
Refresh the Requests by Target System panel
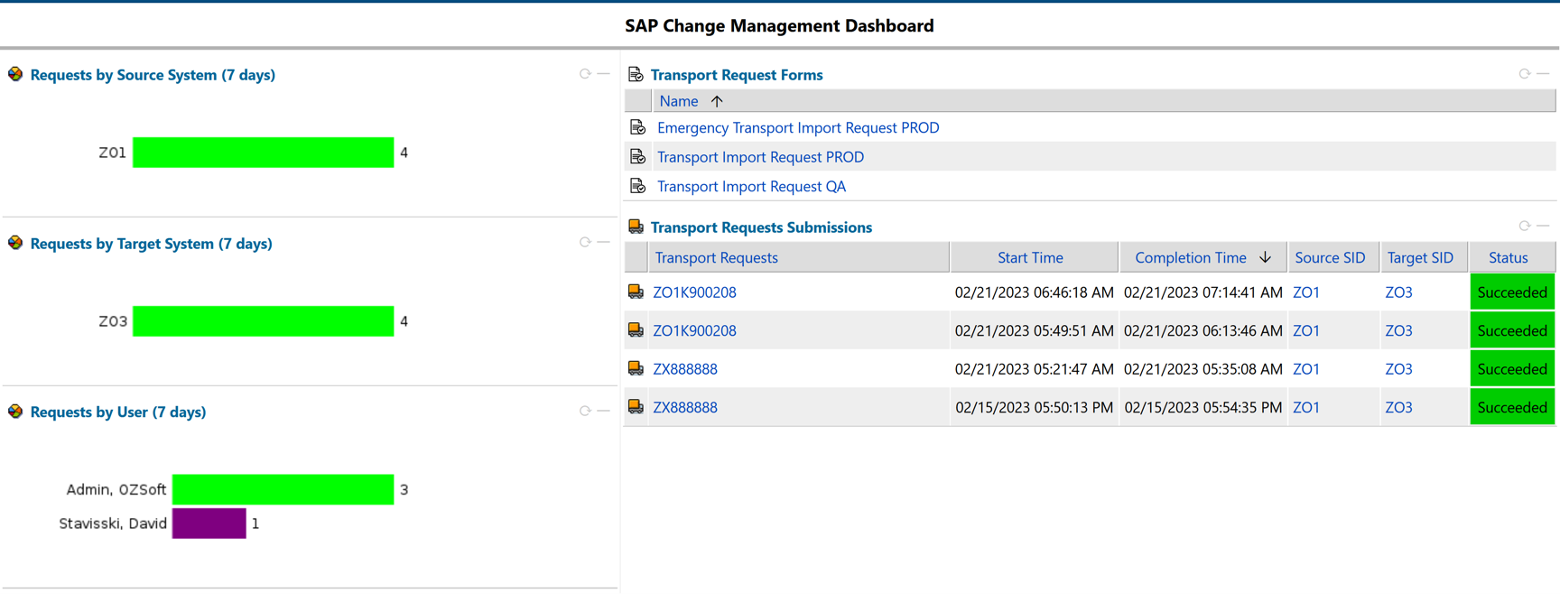tap(585, 242)
